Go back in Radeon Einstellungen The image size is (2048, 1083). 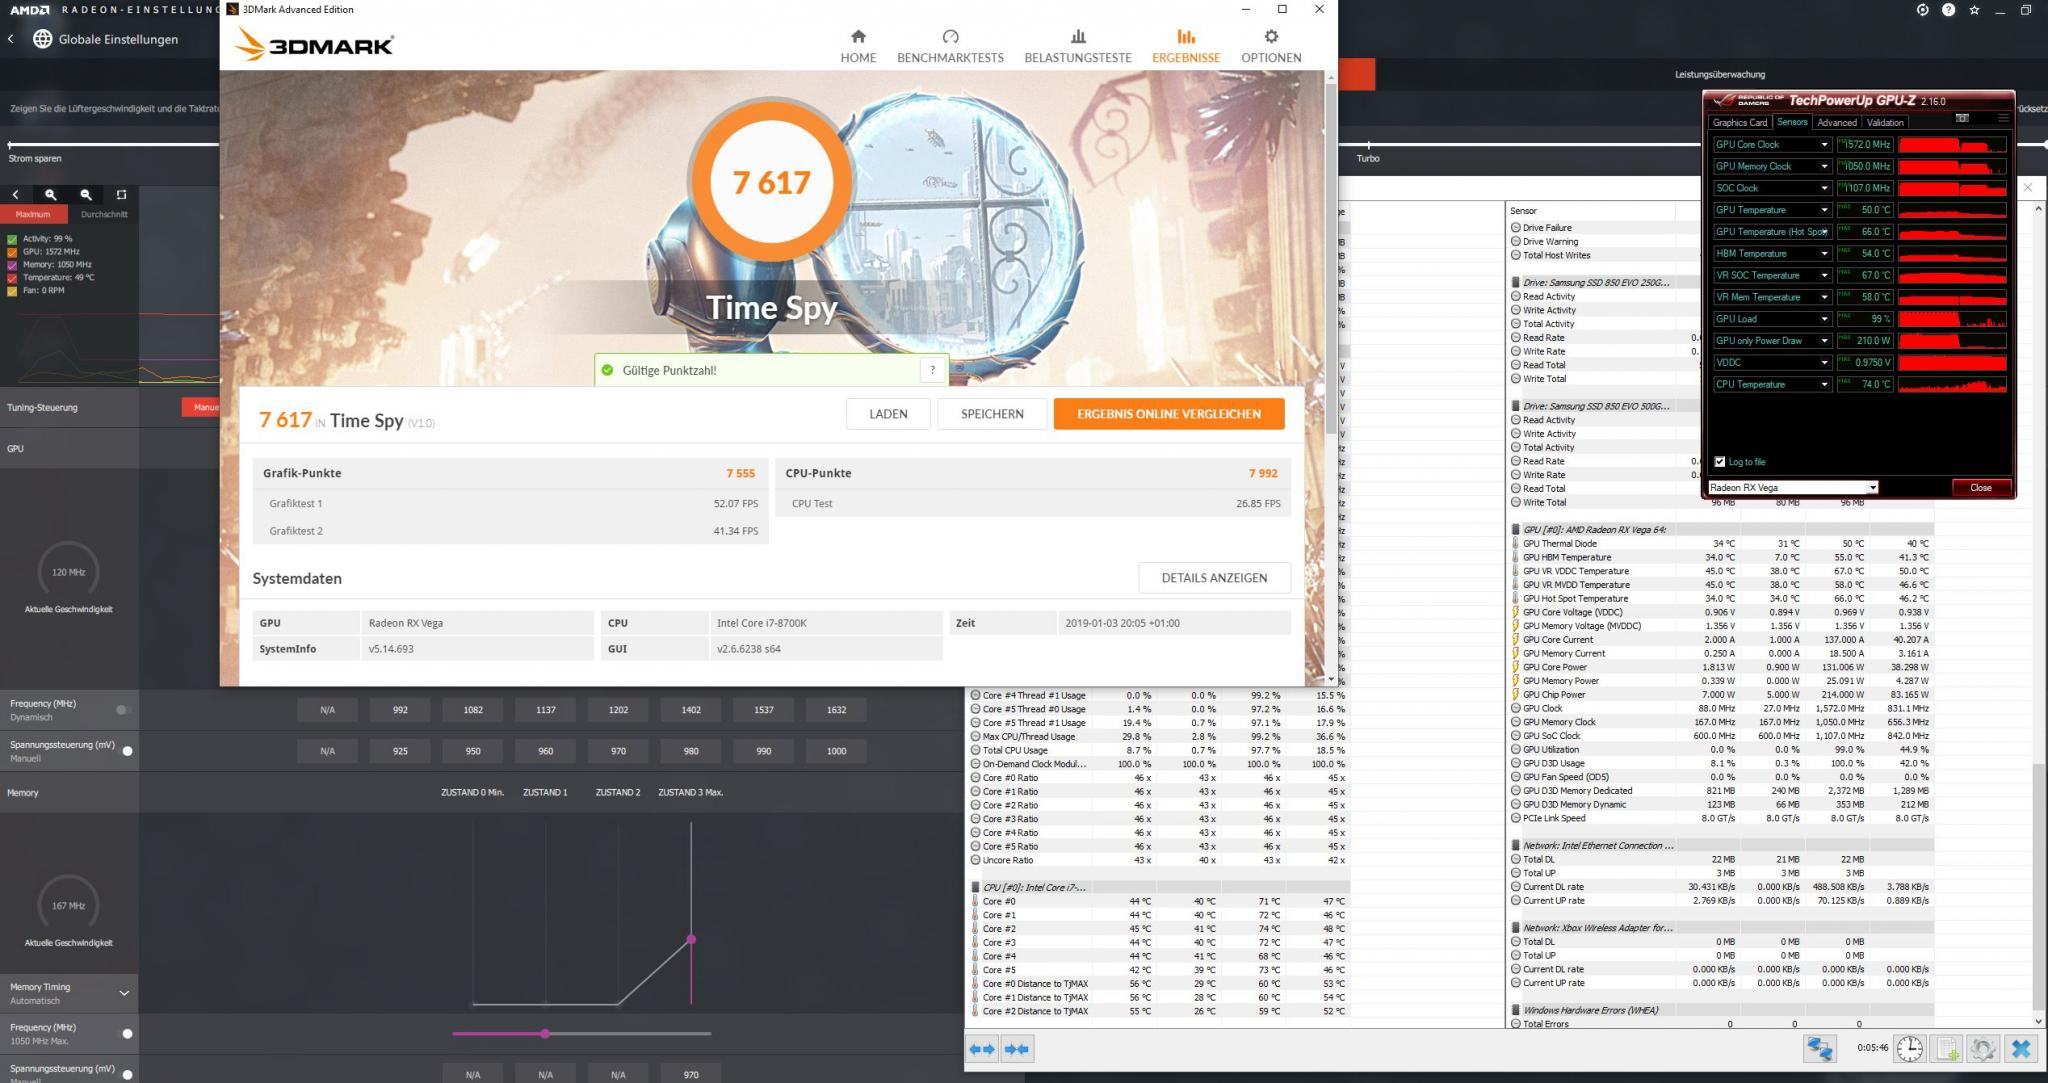(11, 39)
